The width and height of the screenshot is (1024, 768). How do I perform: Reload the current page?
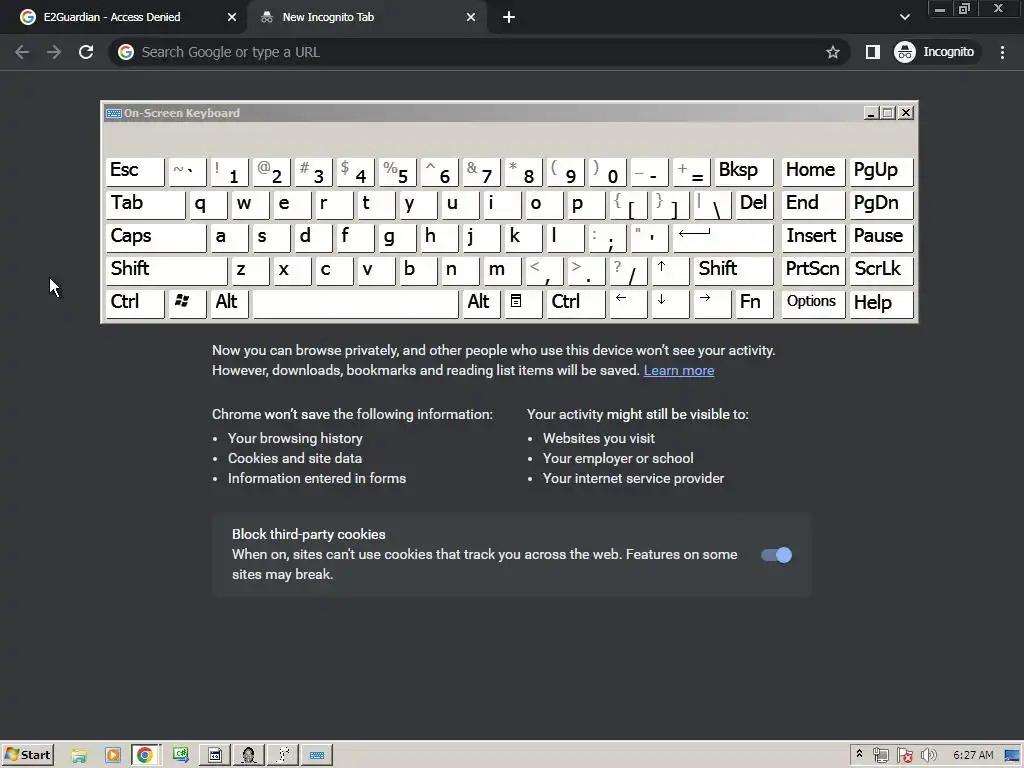click(86, 52)
